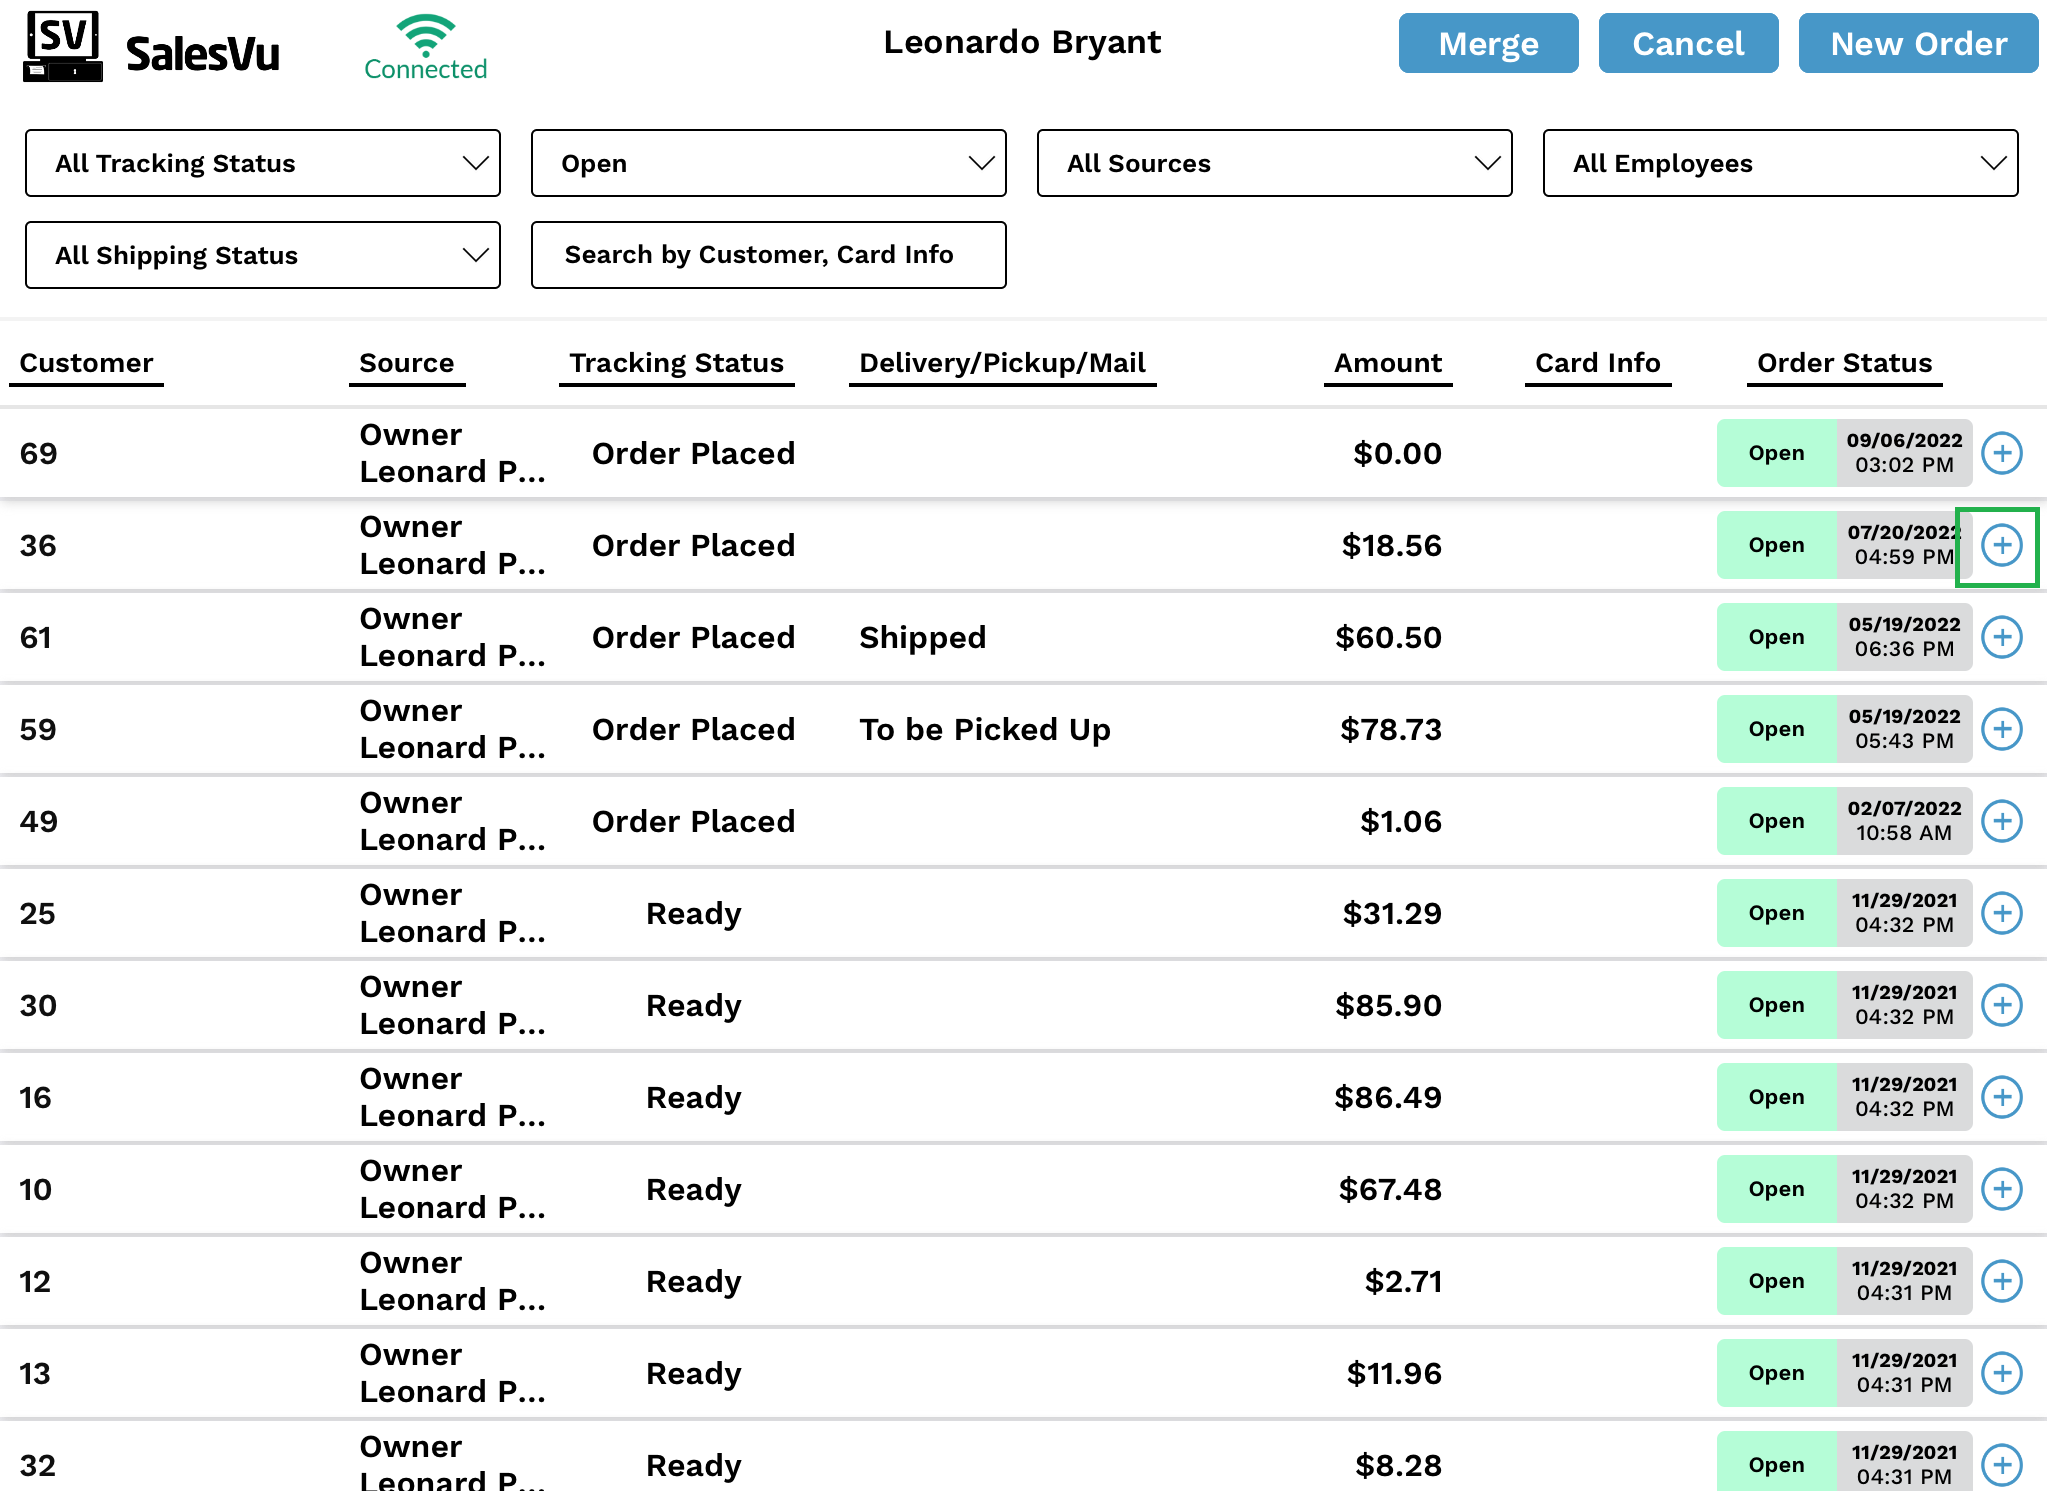The height and width of the screenshot is (1499, 2047).
Task: Click the plus icon on the $18.56 order
Action: (2002, 545)
